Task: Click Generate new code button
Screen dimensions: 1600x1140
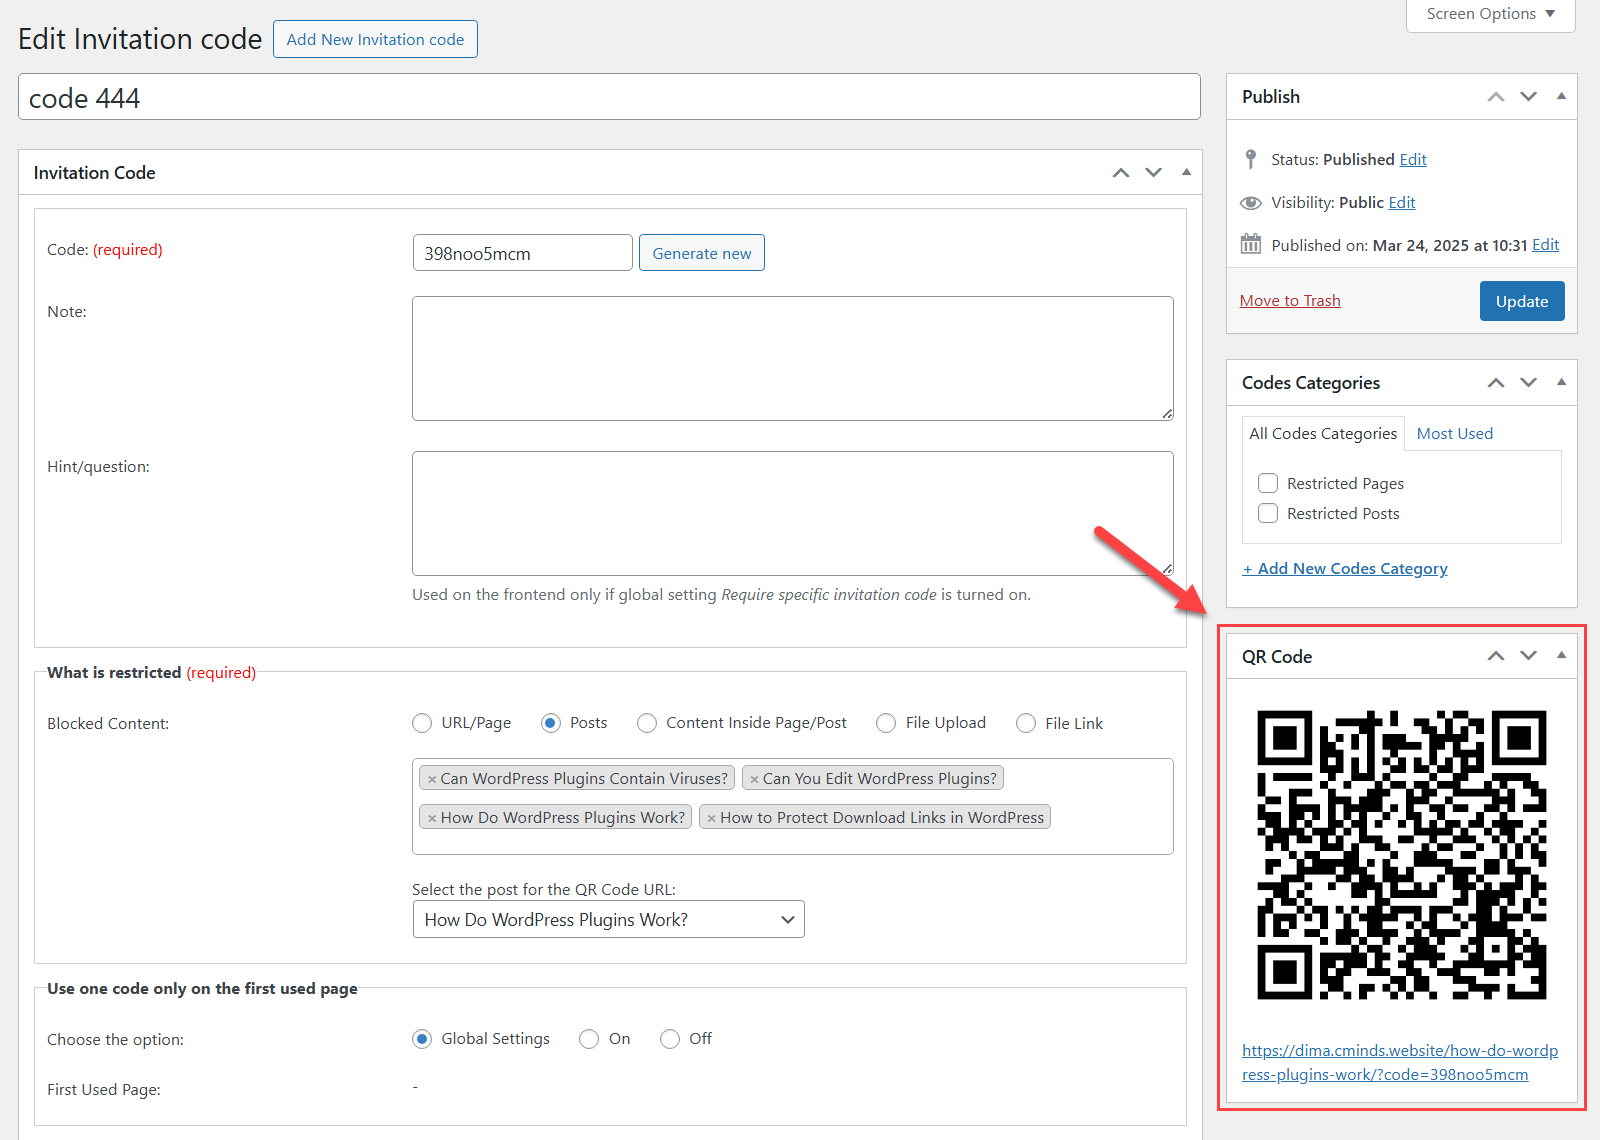Action: tap(701, 253)
